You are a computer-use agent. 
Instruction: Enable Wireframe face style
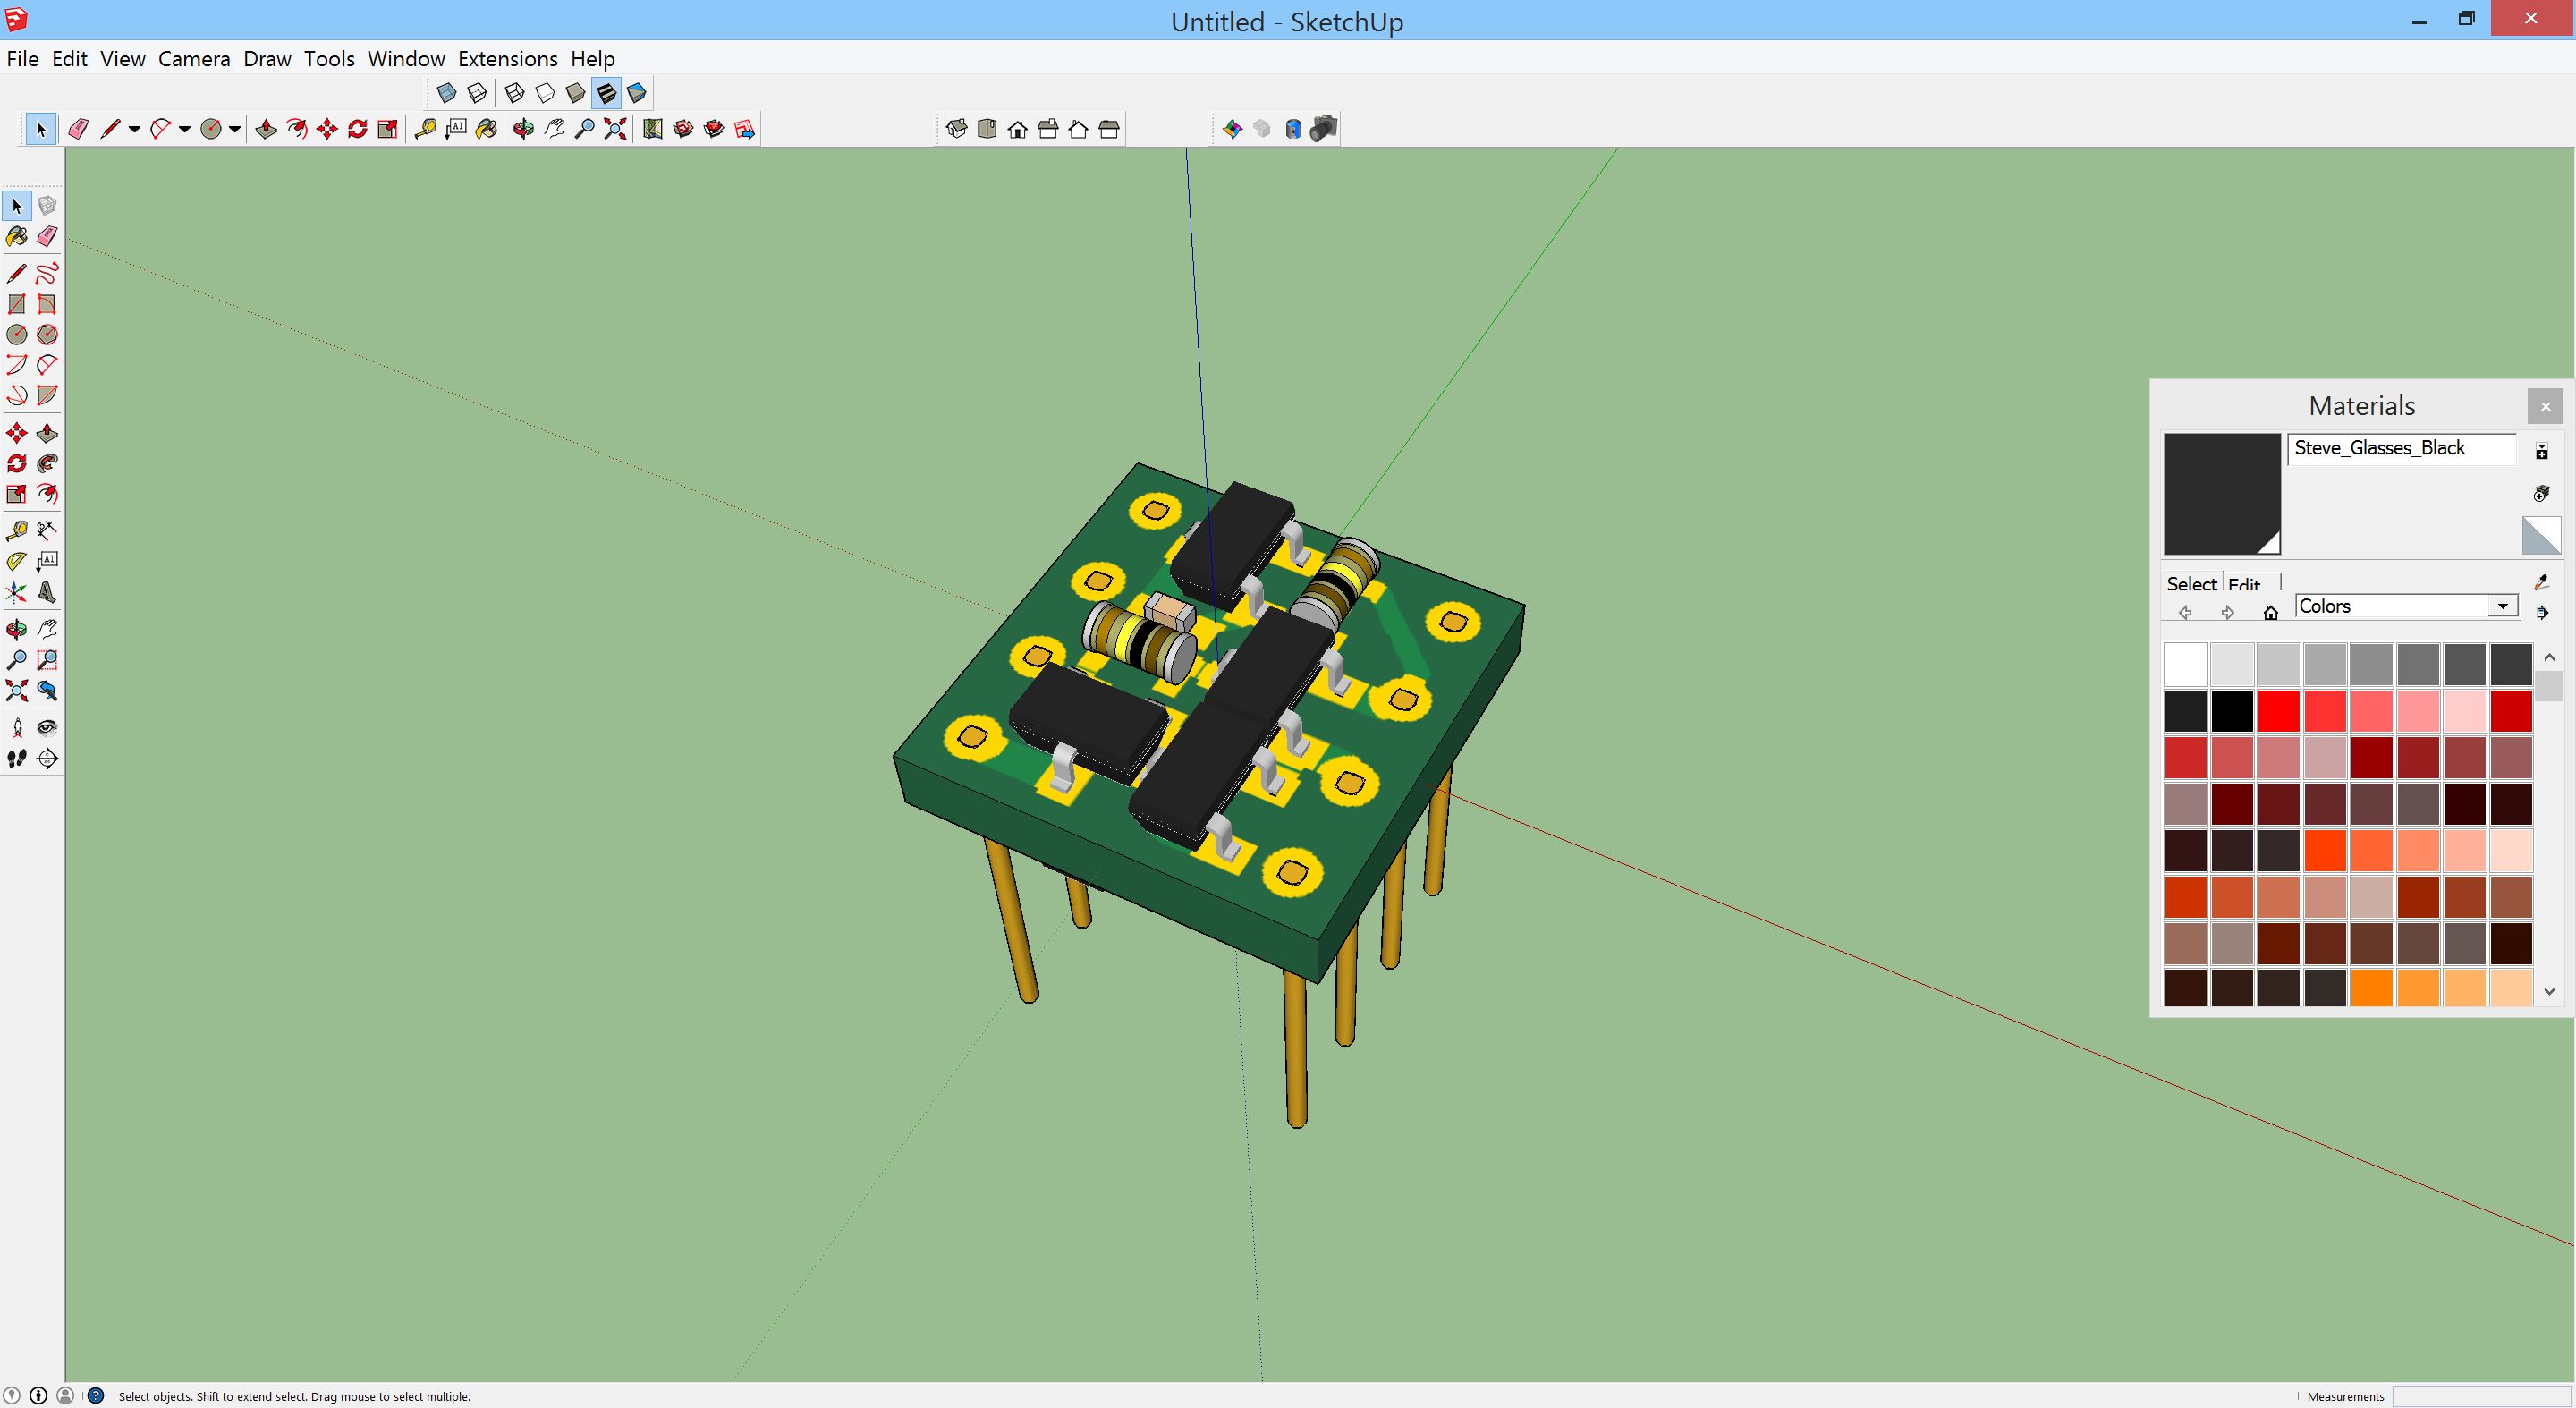(x=515, y=93)
